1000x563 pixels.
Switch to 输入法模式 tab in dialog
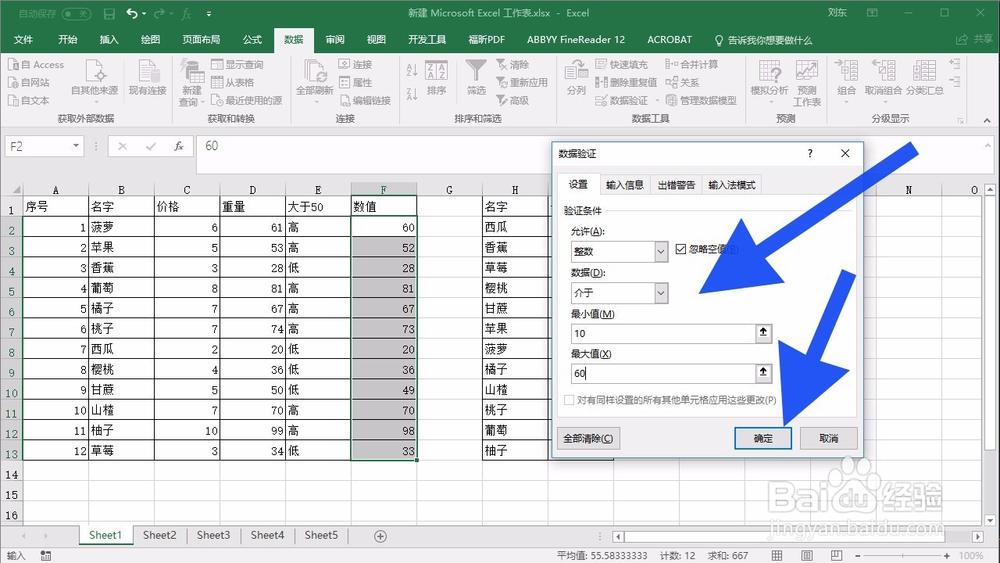(x=732, y=185)
